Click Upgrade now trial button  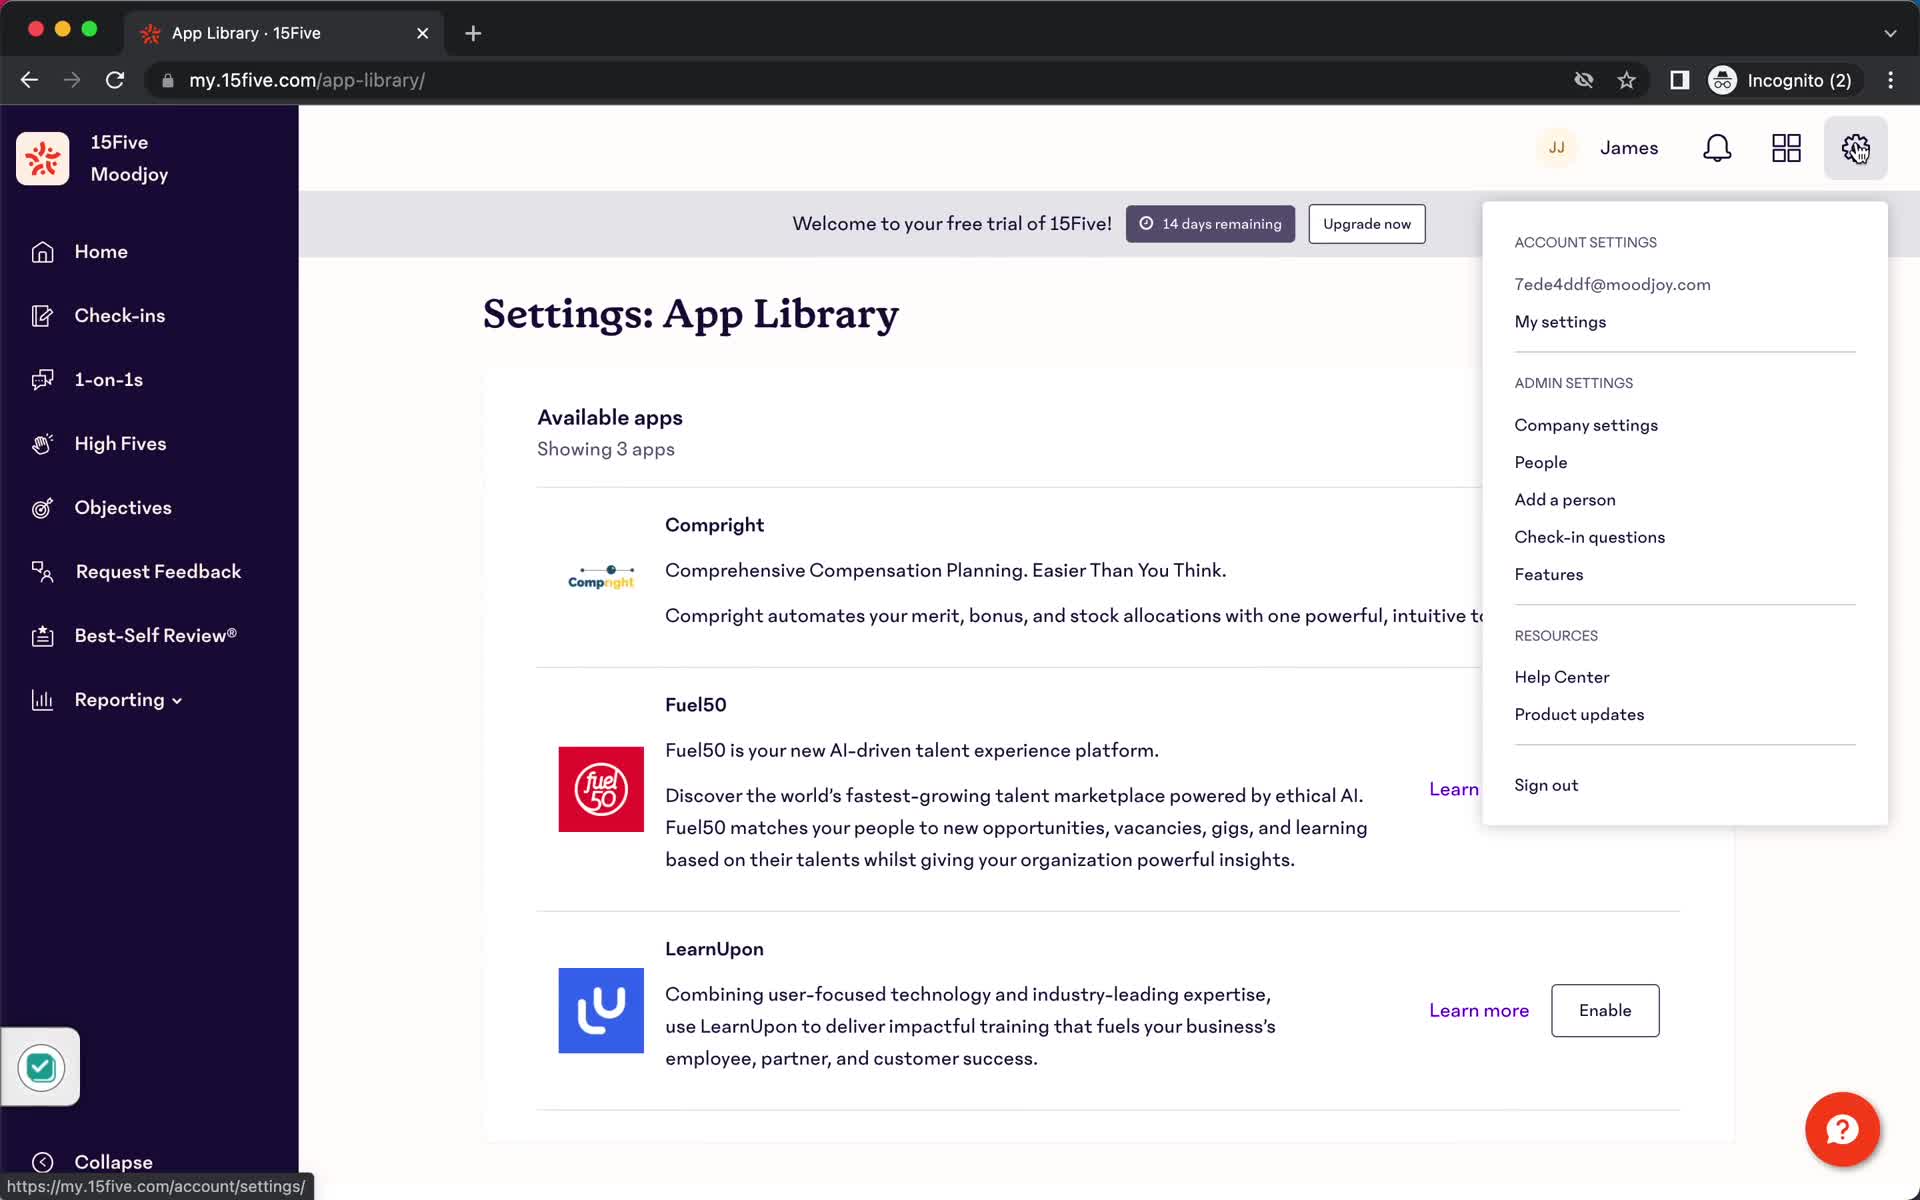pyautogui.click(x=1366, y=223)
